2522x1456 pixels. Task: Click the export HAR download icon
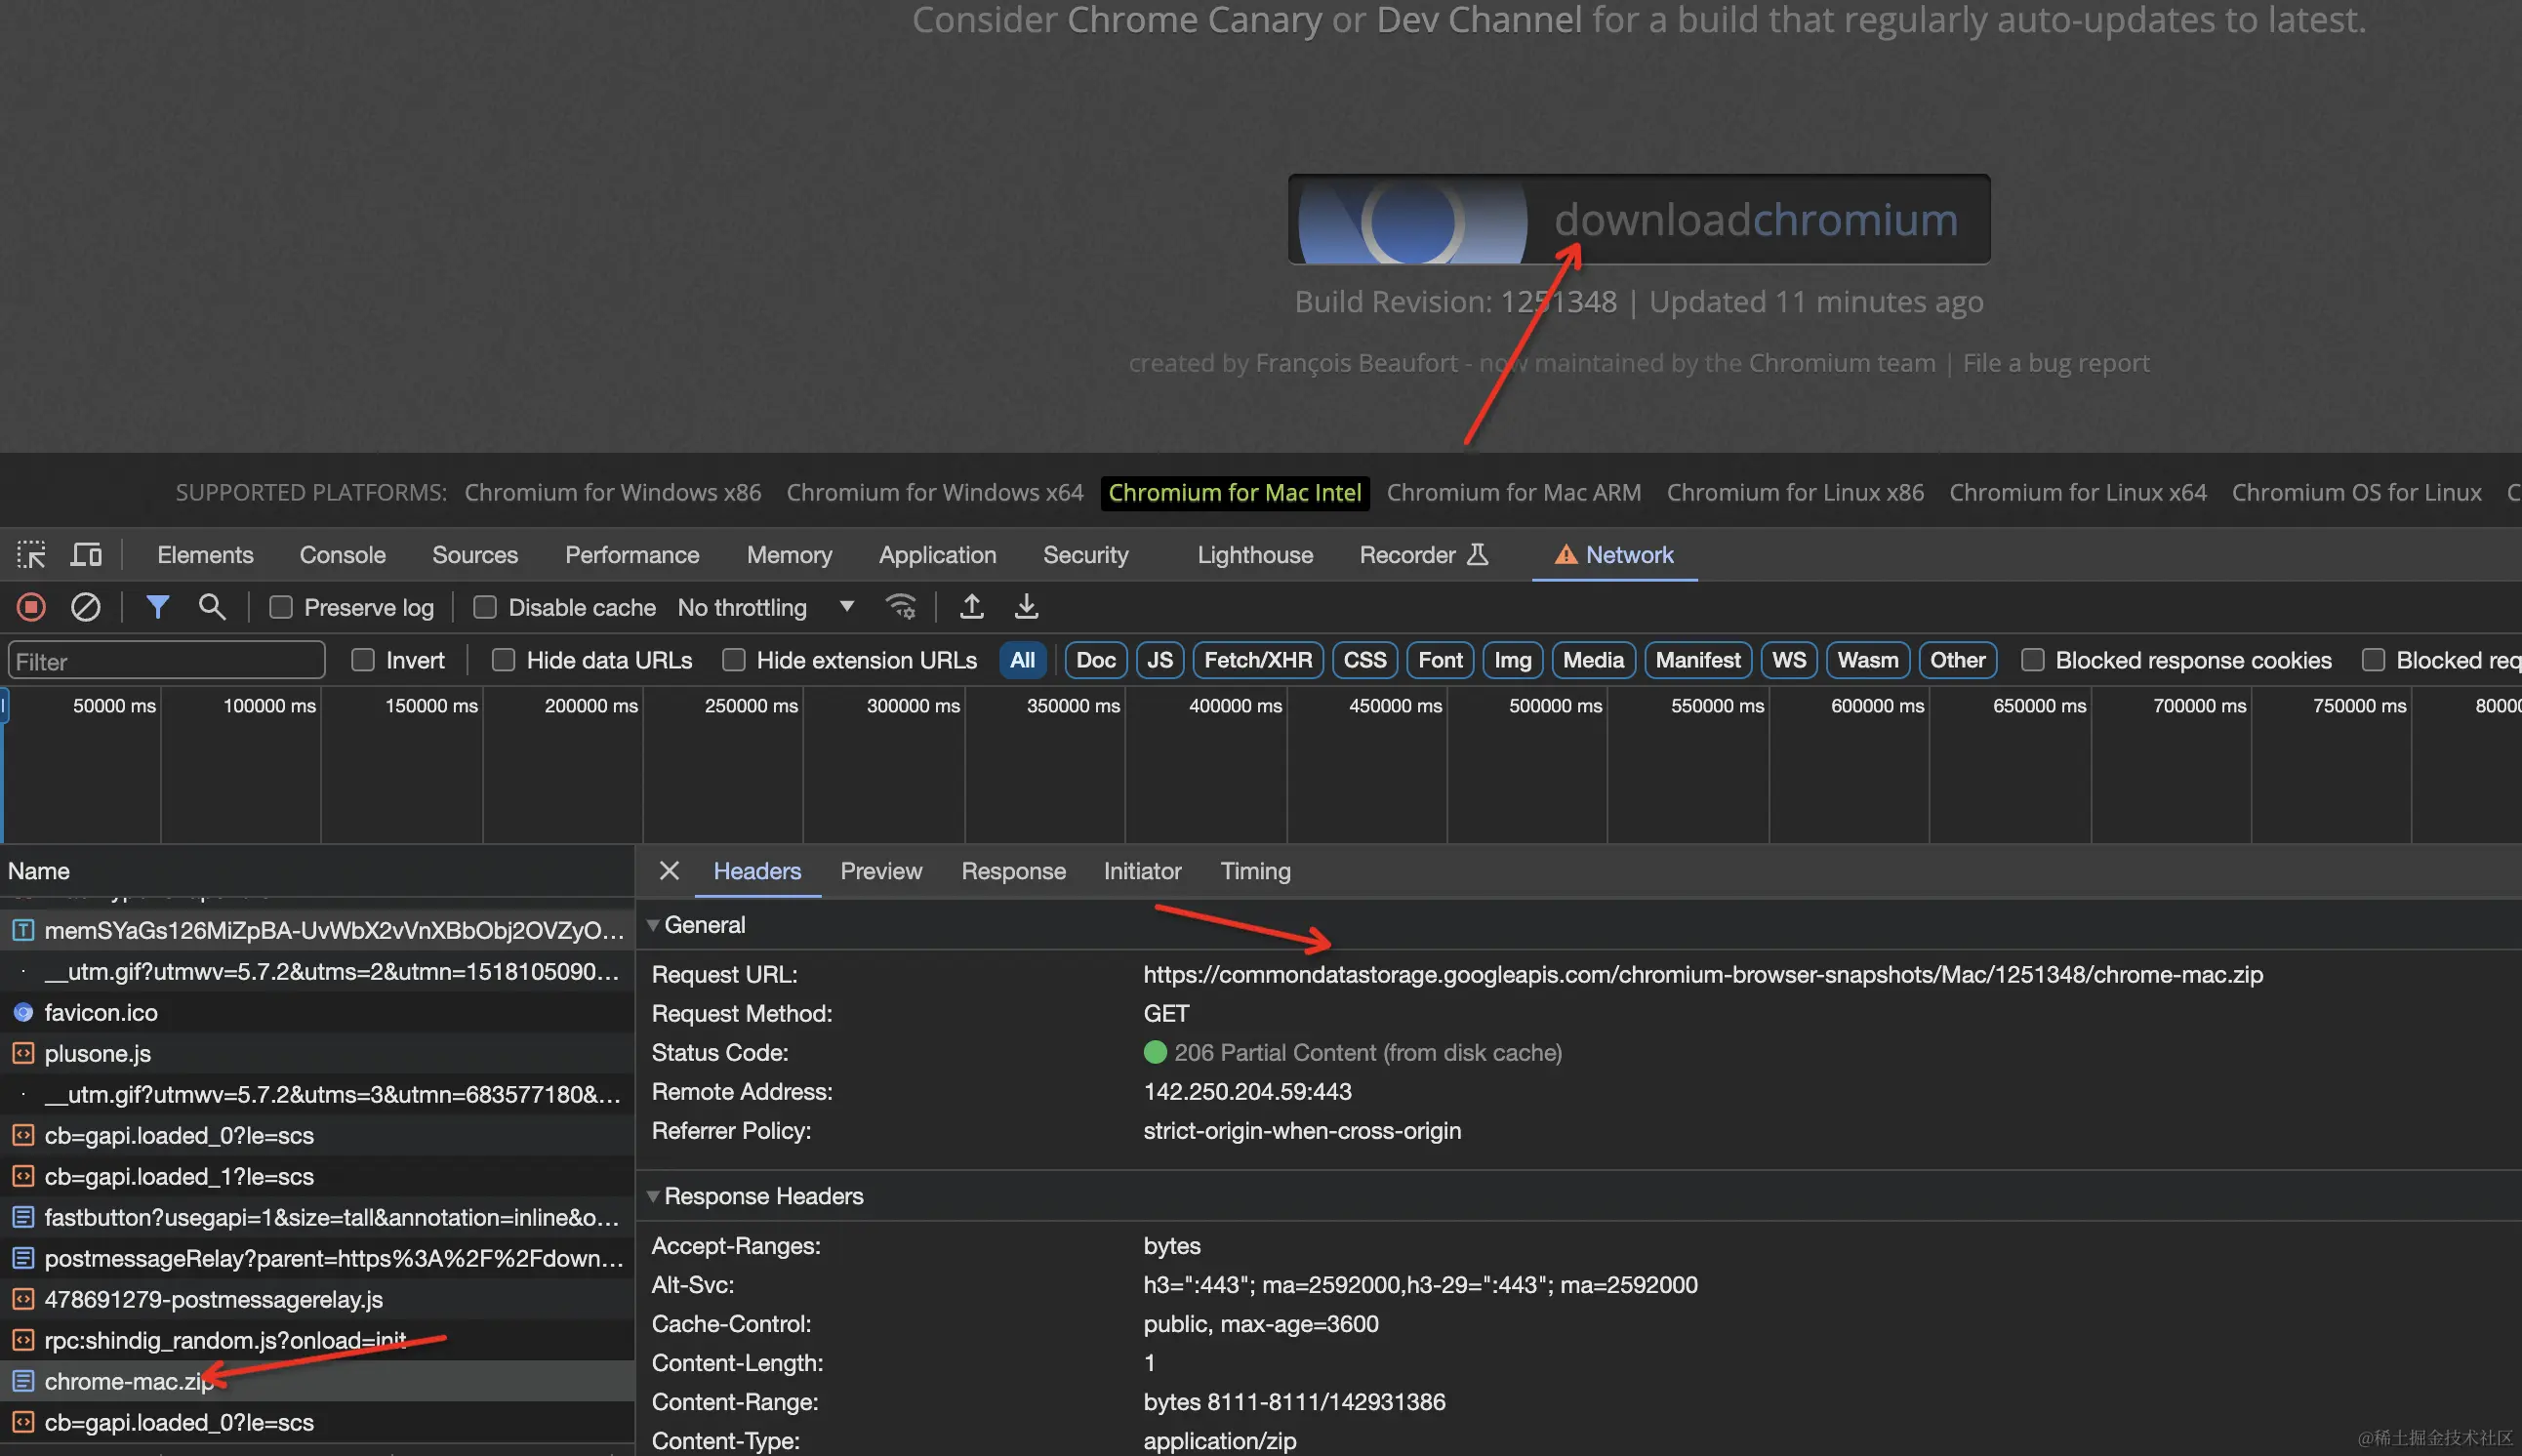point(1026,607)
